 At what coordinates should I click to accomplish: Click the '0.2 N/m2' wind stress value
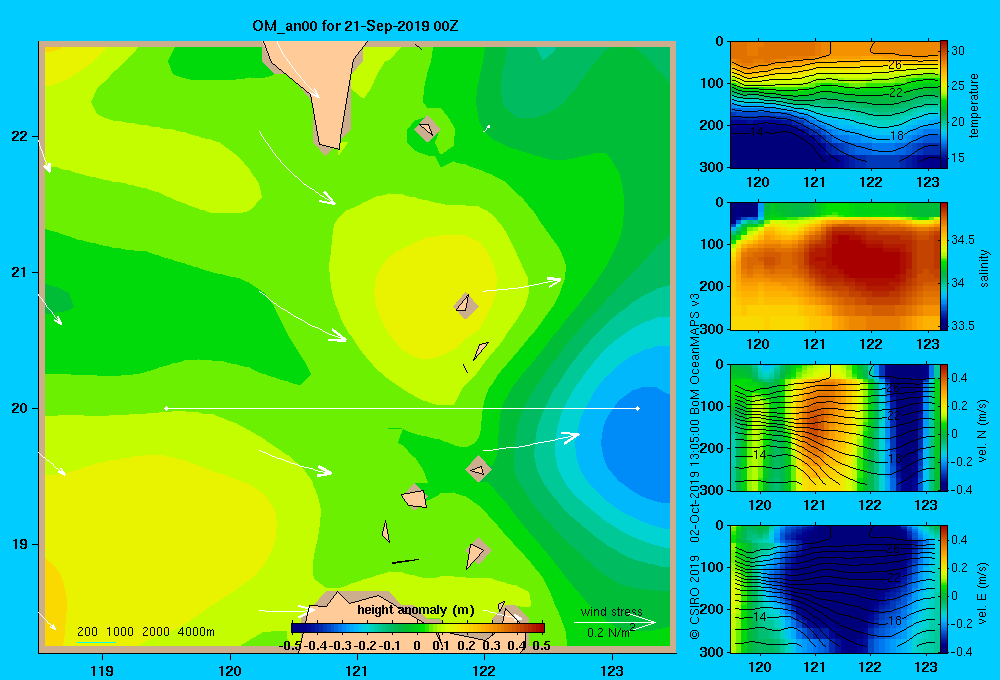[610, 632]
